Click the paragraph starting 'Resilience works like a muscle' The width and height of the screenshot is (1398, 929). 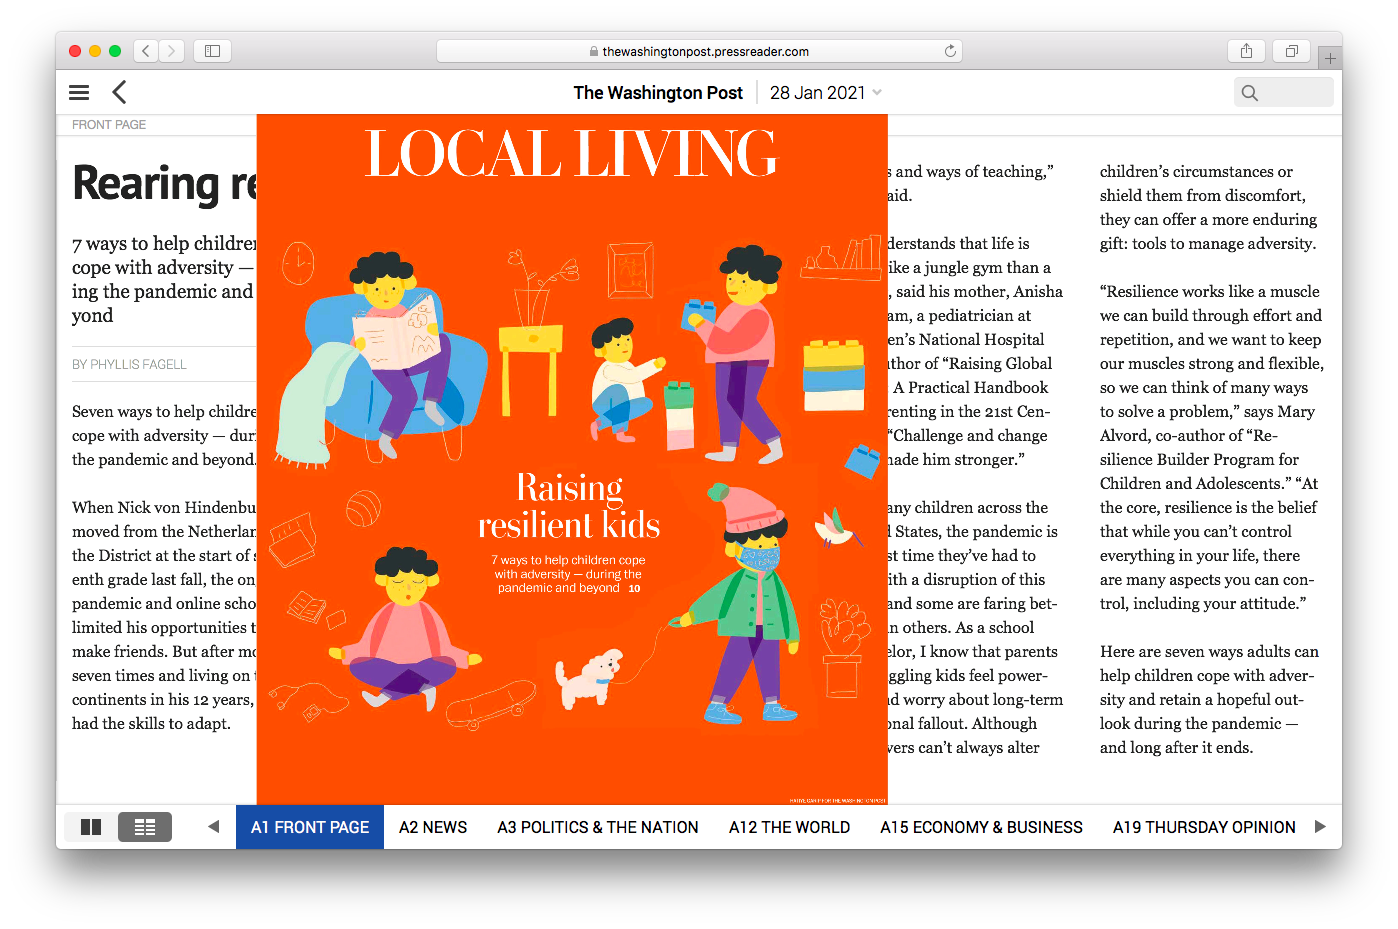[x=1212, y=447]
